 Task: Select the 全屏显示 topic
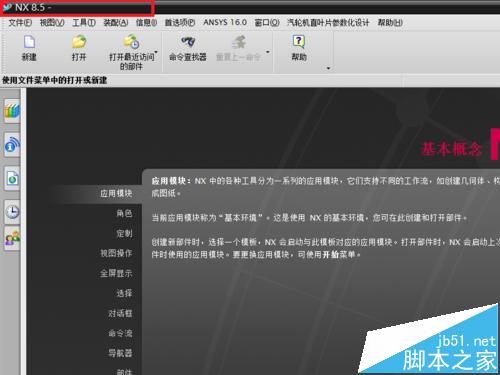(116, 273)
